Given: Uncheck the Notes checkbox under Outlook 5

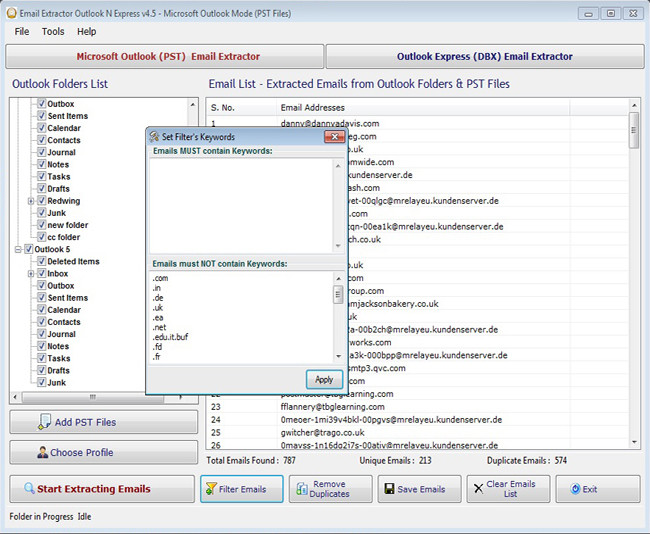Looking at the screenshot, I should (41, 346).
